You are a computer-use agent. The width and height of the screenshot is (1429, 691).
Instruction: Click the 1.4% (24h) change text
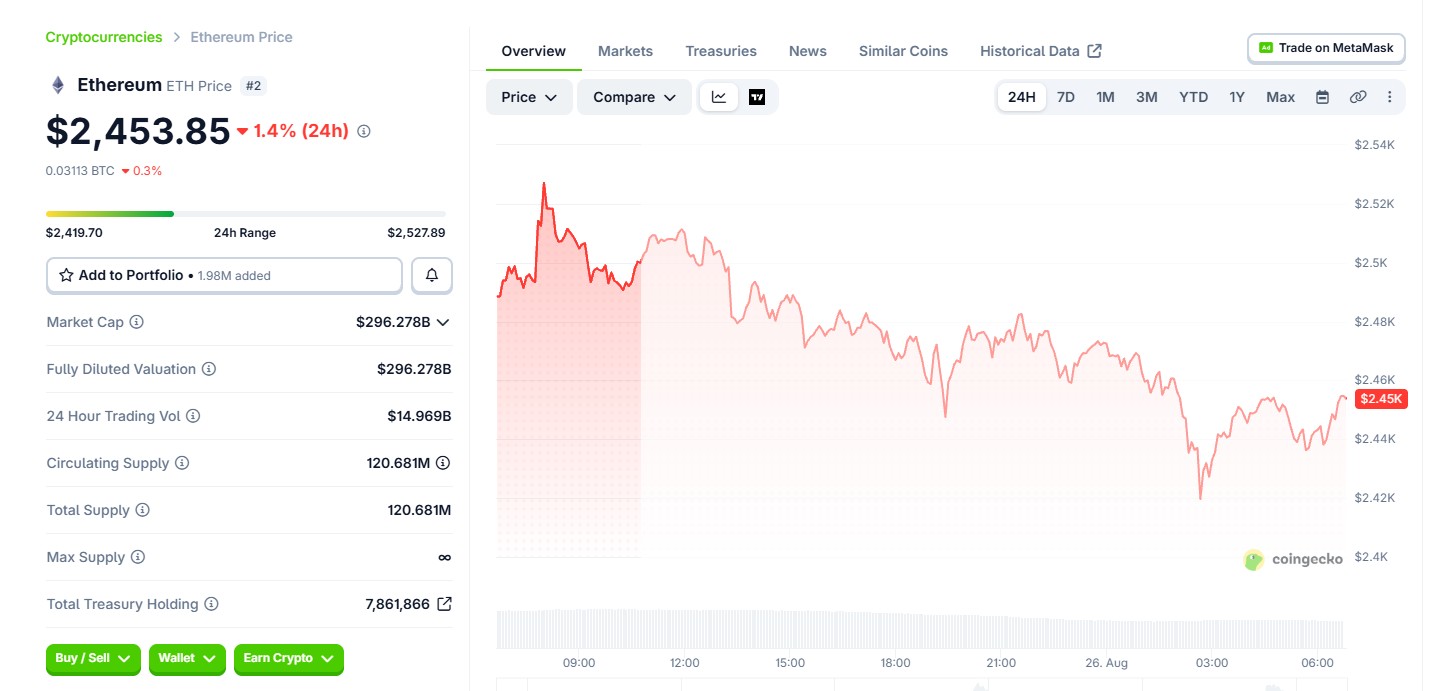point(301,131)
